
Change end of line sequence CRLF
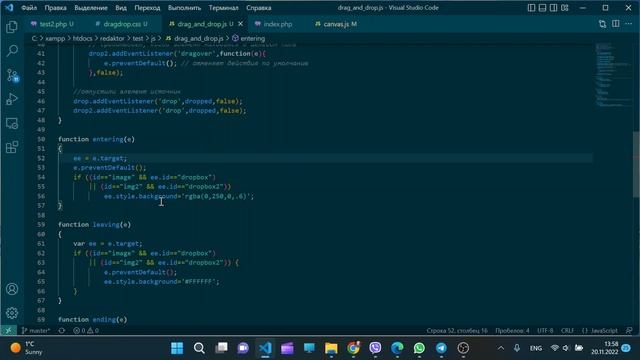point(567,331)
